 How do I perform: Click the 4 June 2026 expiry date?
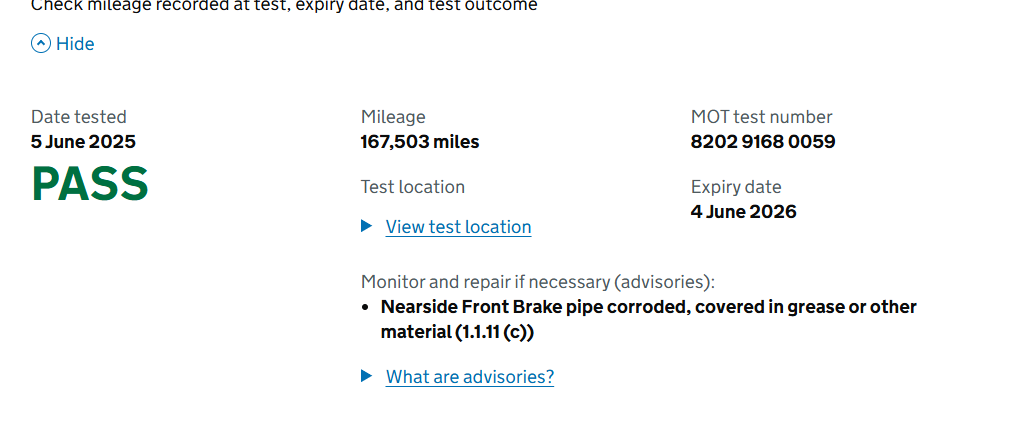[743, 212]
